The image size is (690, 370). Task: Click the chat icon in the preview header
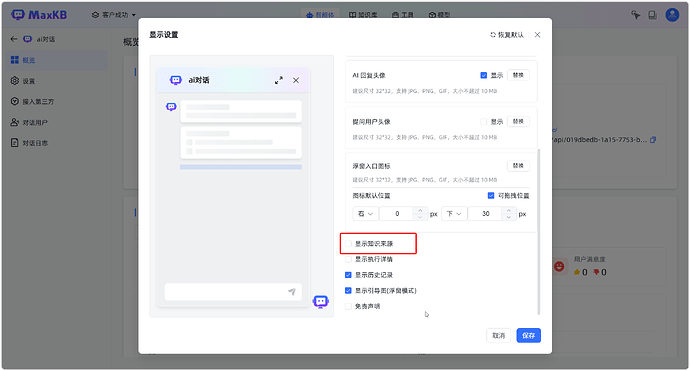(176, 80)
